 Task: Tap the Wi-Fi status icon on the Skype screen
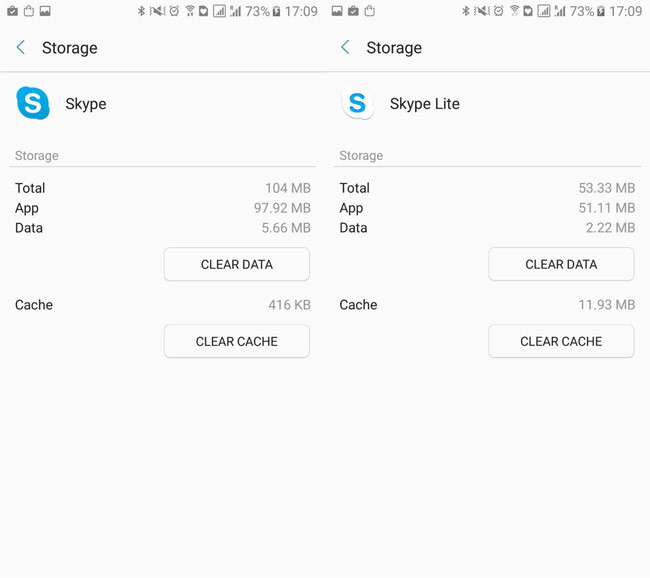click(190, 11)
